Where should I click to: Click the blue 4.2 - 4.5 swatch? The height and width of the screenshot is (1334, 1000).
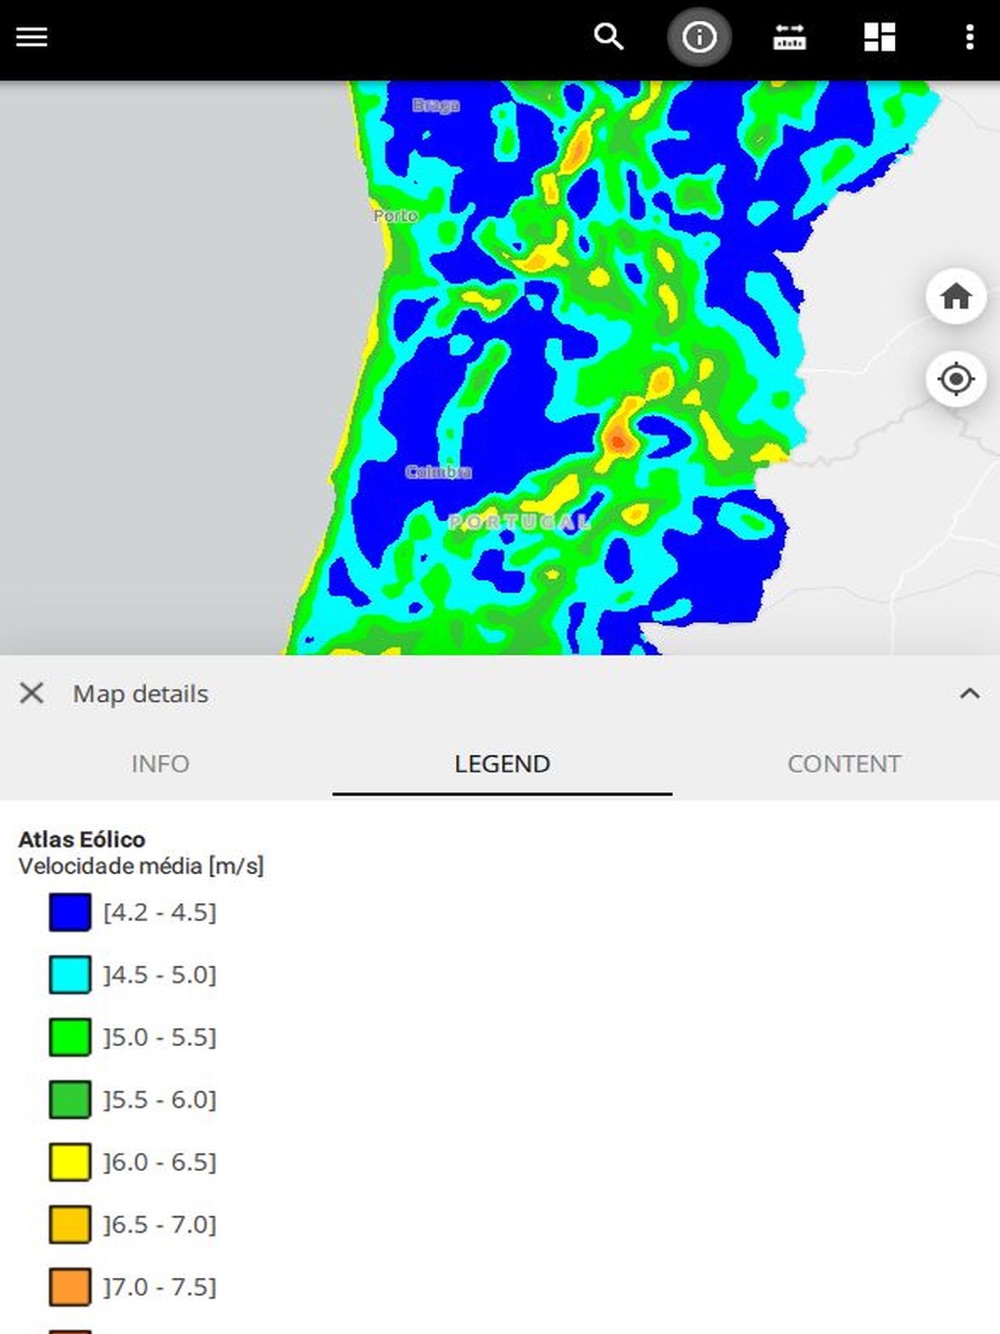[70, 912]
